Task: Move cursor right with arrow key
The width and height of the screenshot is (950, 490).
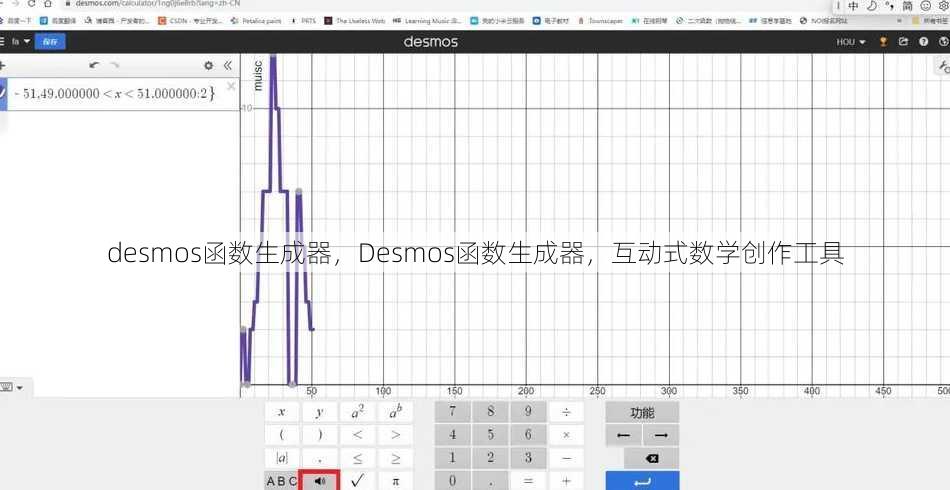Action: click(661, 435)
